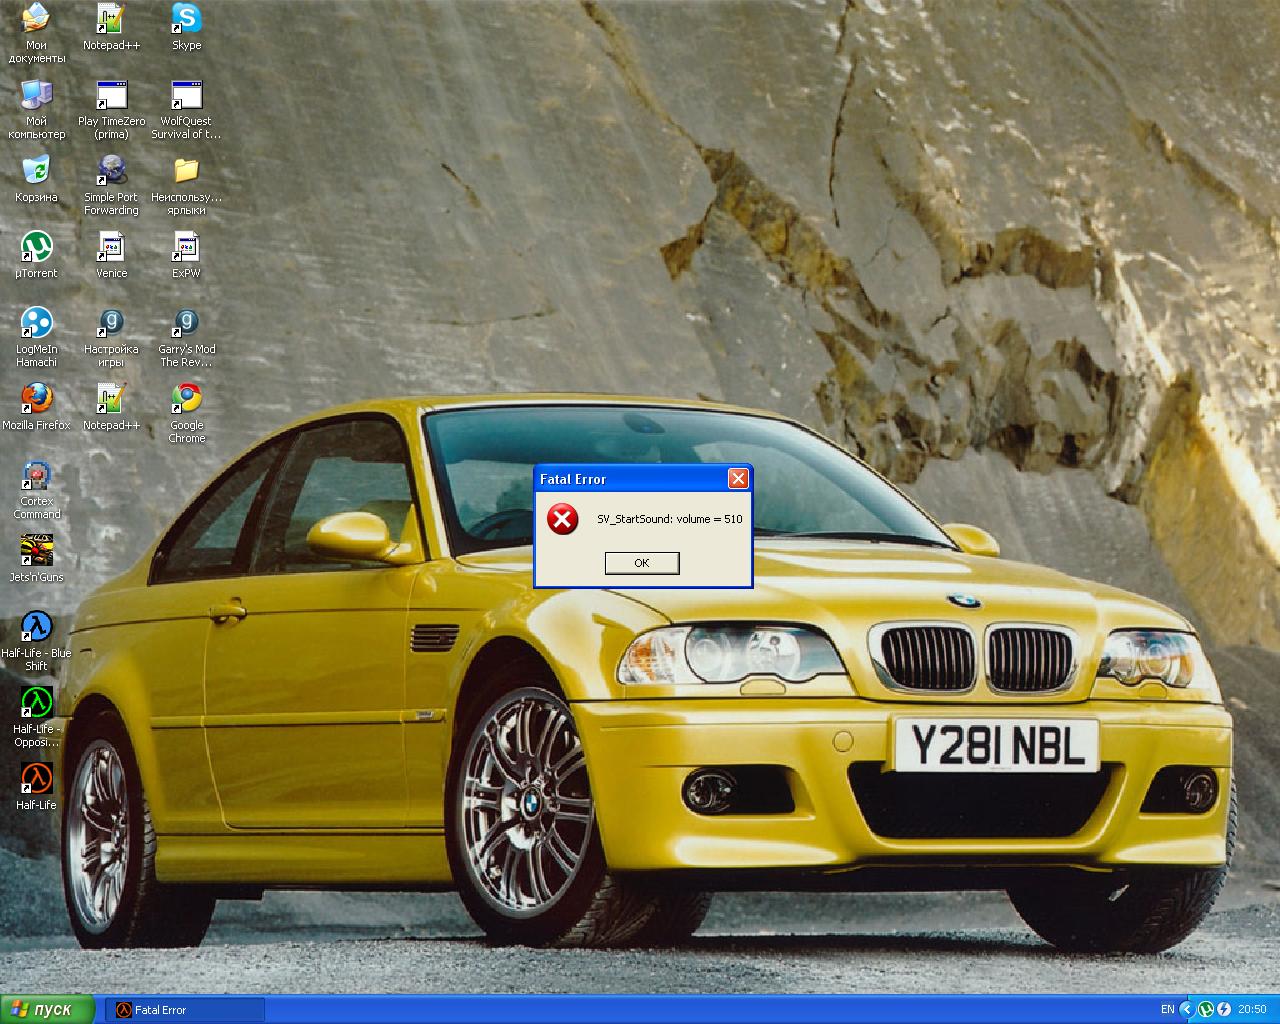Click the µTorrent system tray icon

(x=1206, y=1009)
